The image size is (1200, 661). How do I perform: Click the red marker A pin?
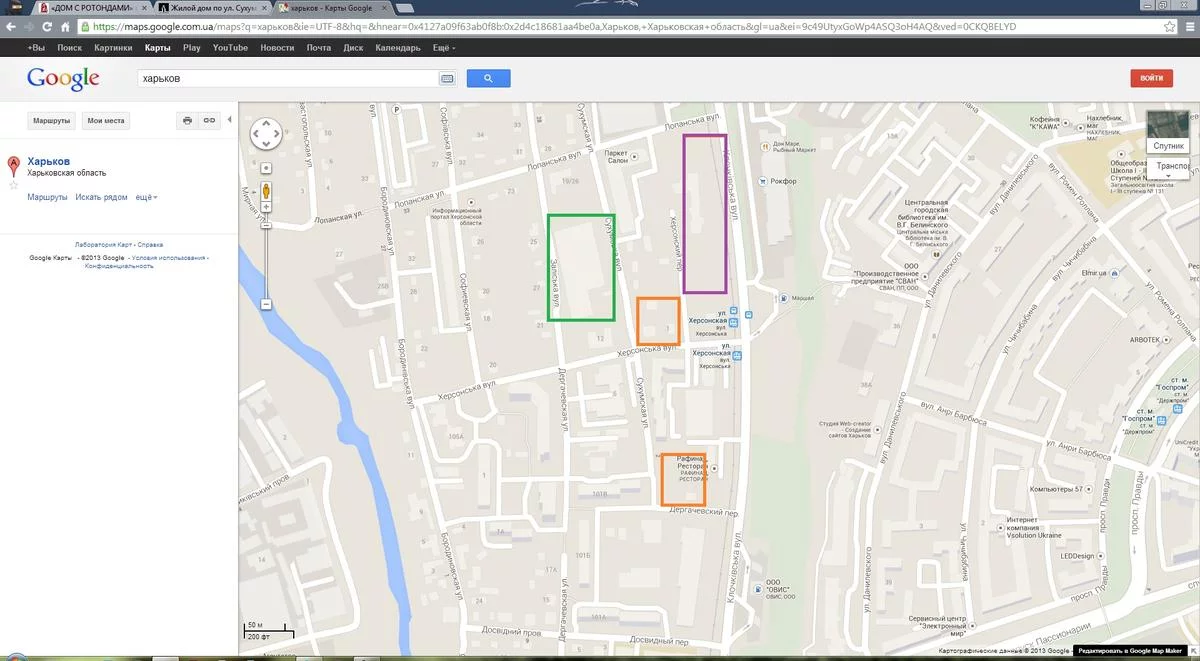(x=14, y=167)
